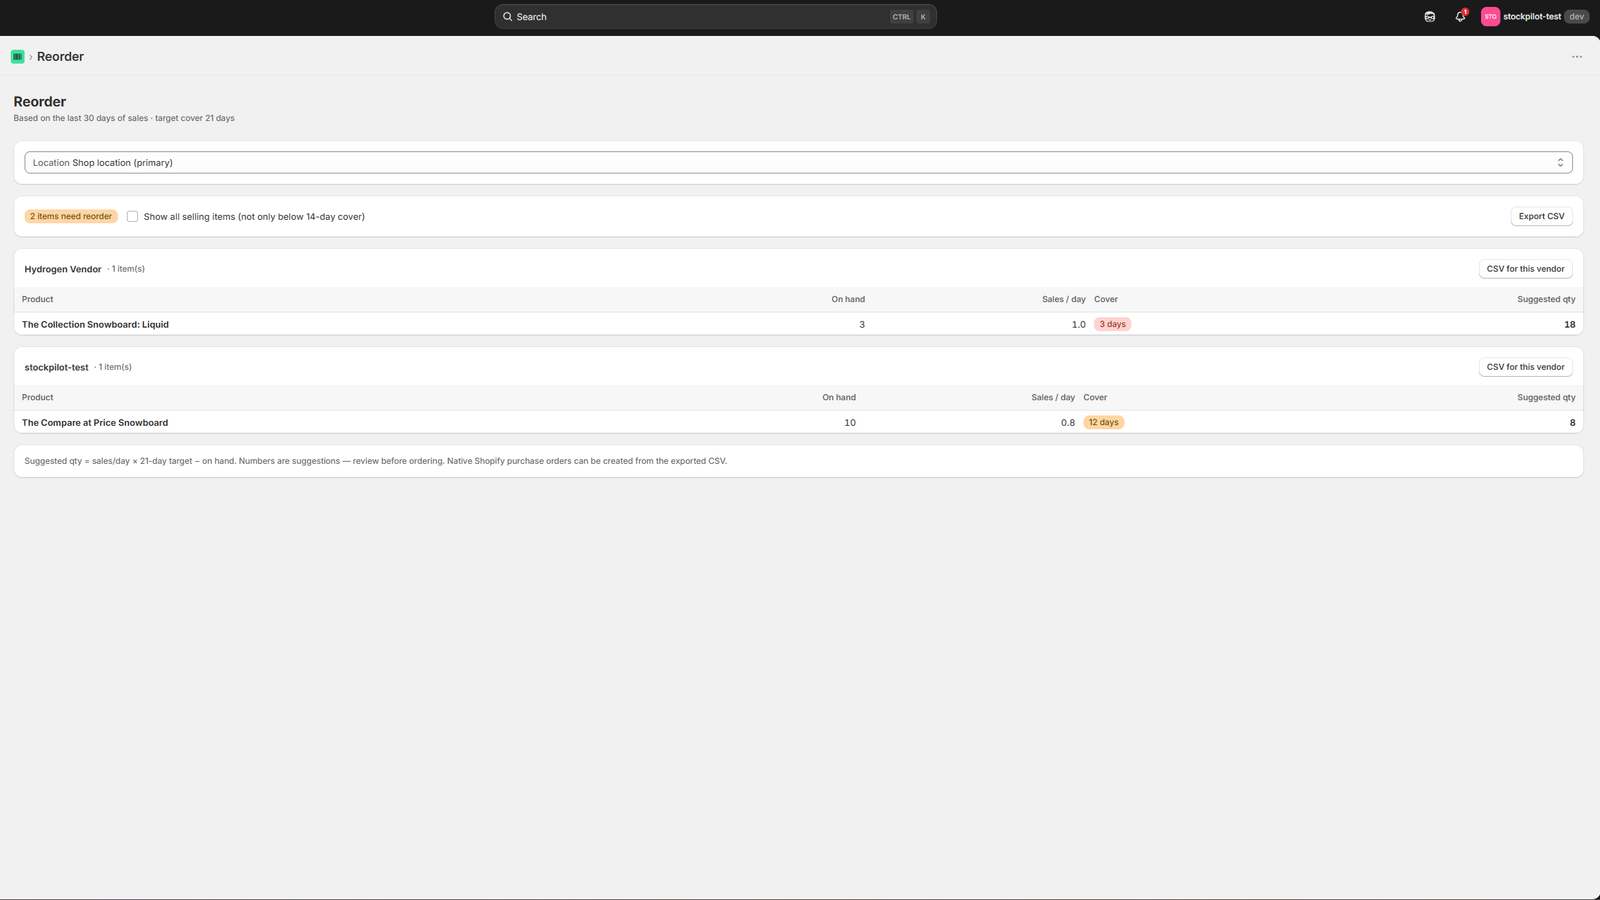Click the stockpilot-test vendor heading
The height and width of the screenshot is (900, 1600).
click(56, 367)
